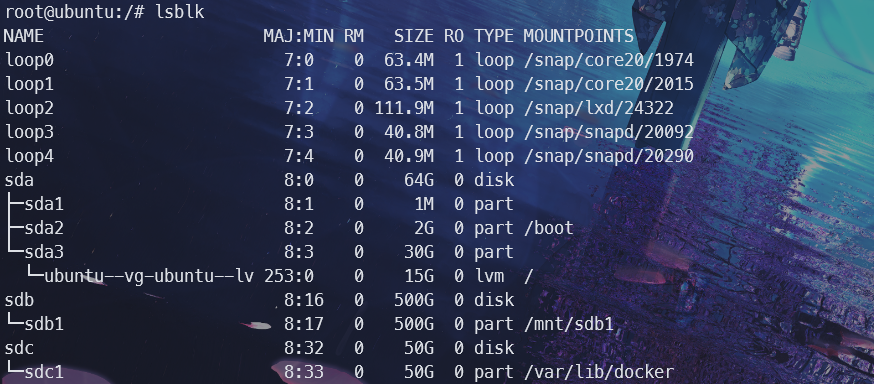Screen dimensions: 874x384
Task: Click the '/boot' mount point
Action: pos(548,228)
